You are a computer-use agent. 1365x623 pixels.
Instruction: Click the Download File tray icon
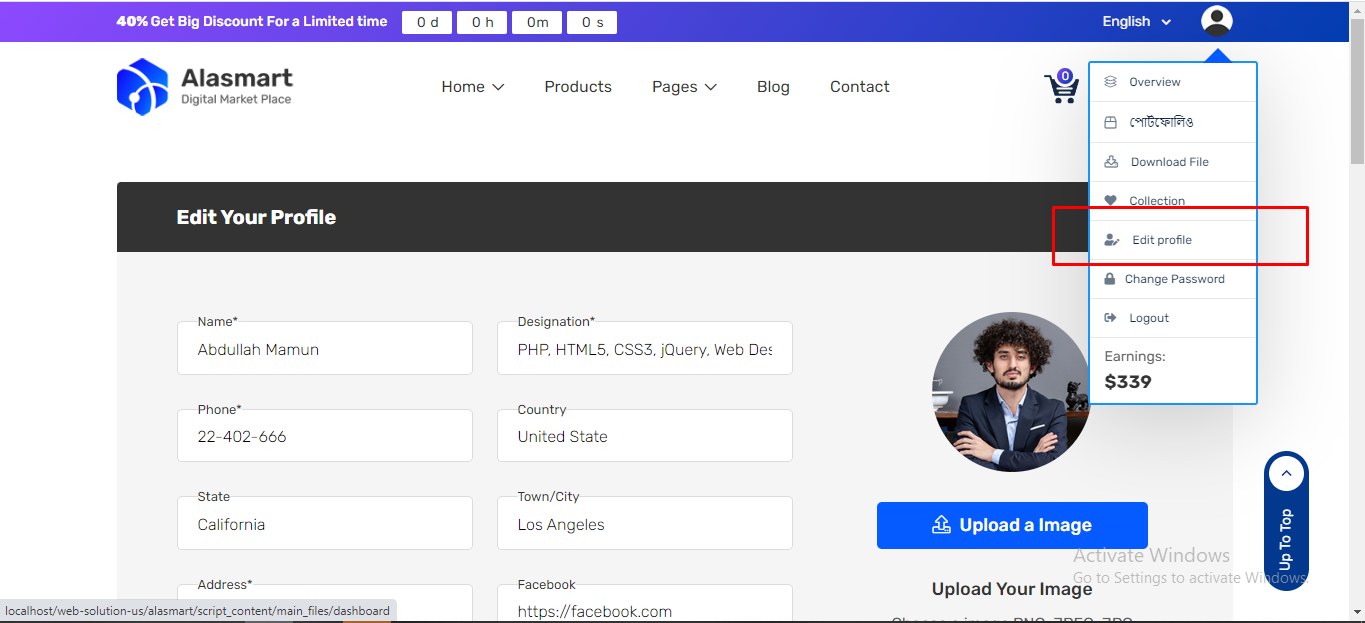1110,162
